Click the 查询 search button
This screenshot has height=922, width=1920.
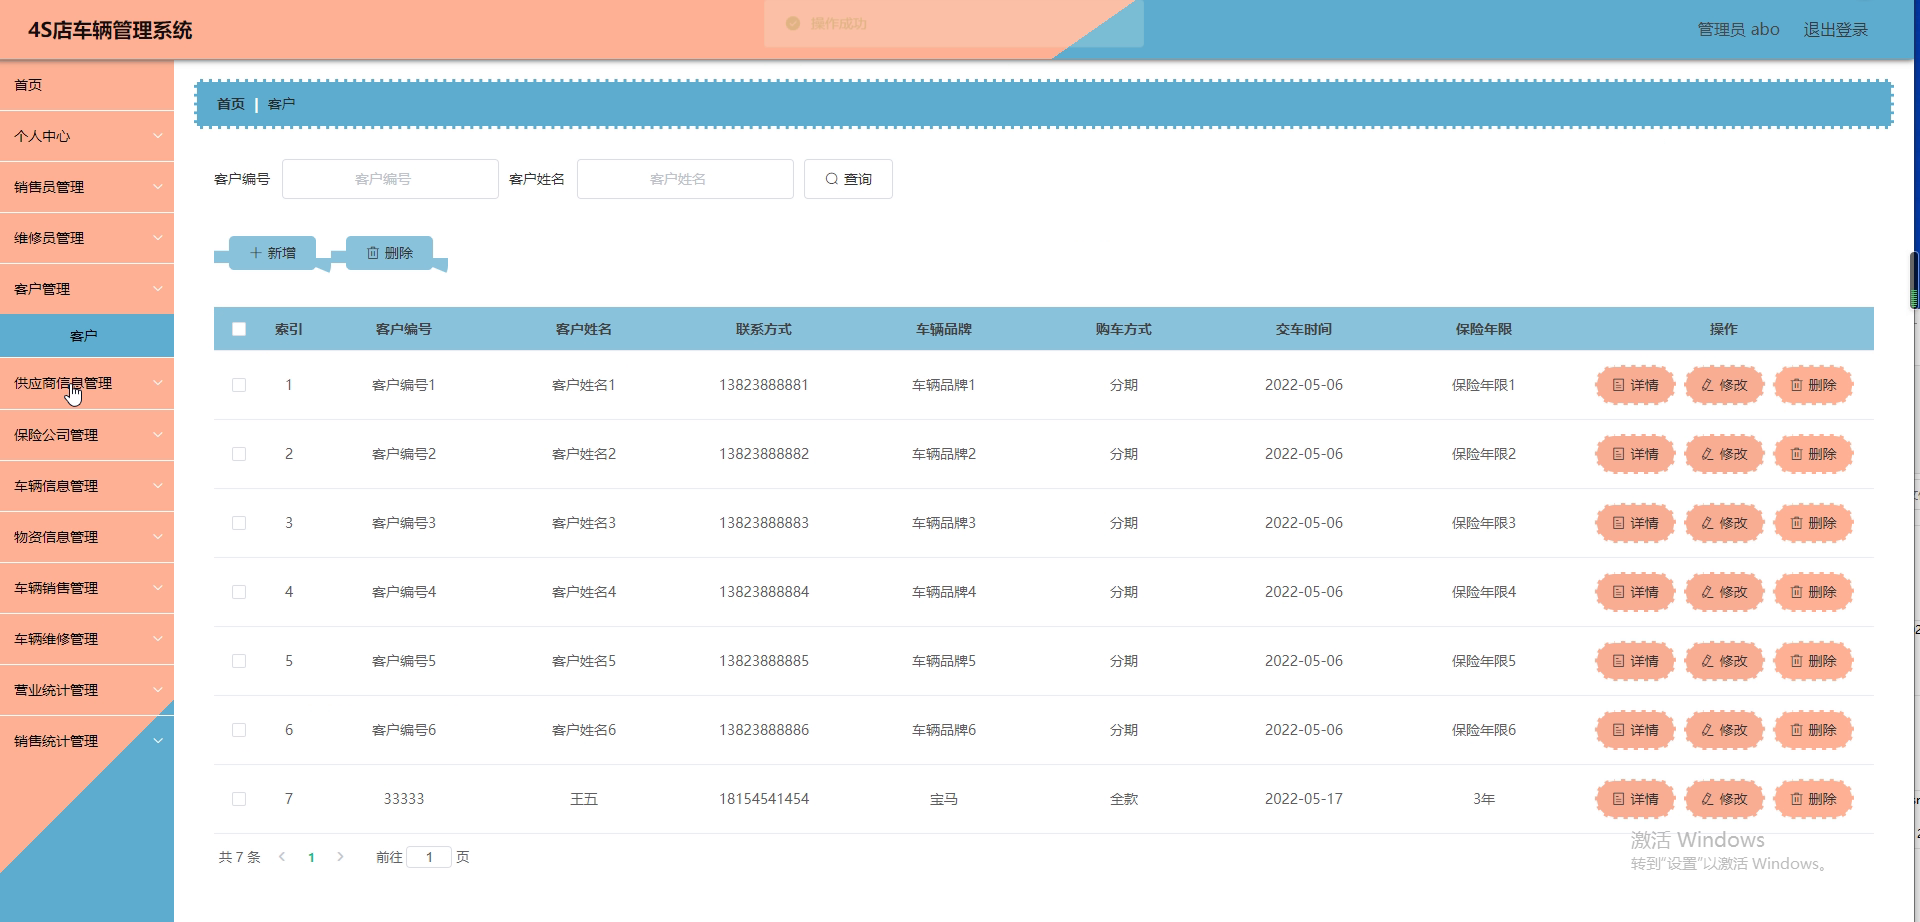point(848,179)
